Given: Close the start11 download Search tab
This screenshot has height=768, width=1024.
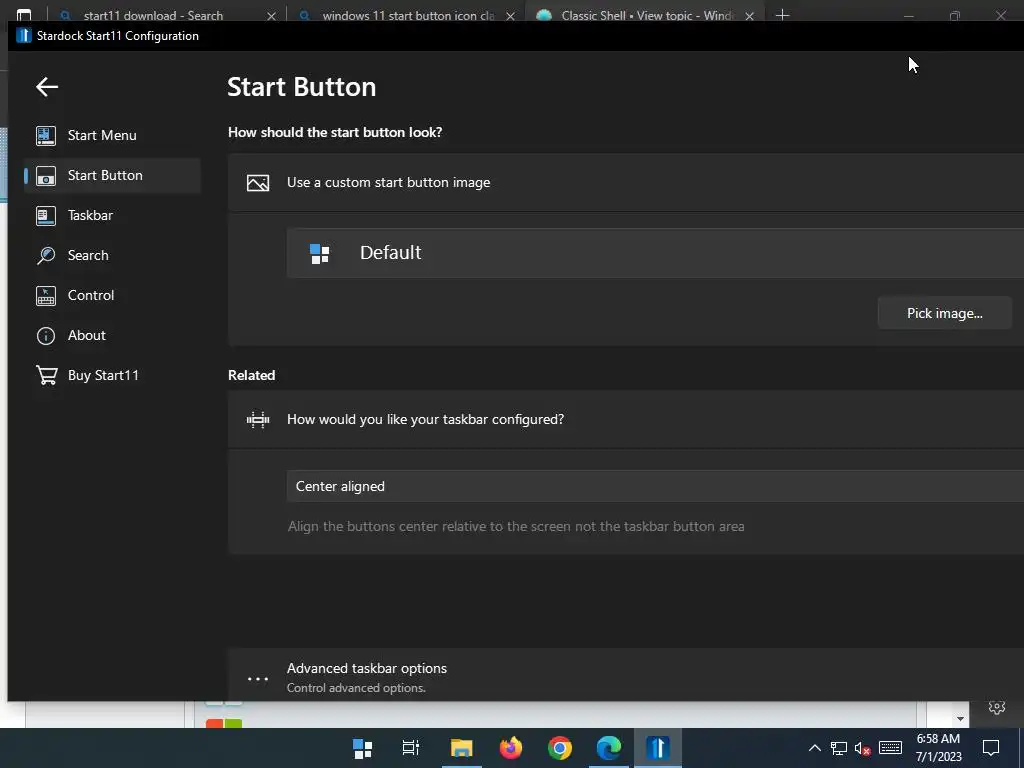Looking at the screenshot, I should pyautogui.click(x=272, y=16).
